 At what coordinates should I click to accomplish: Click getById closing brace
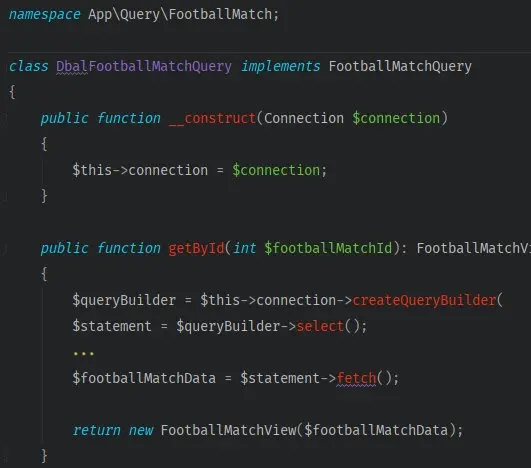[44, 456]
